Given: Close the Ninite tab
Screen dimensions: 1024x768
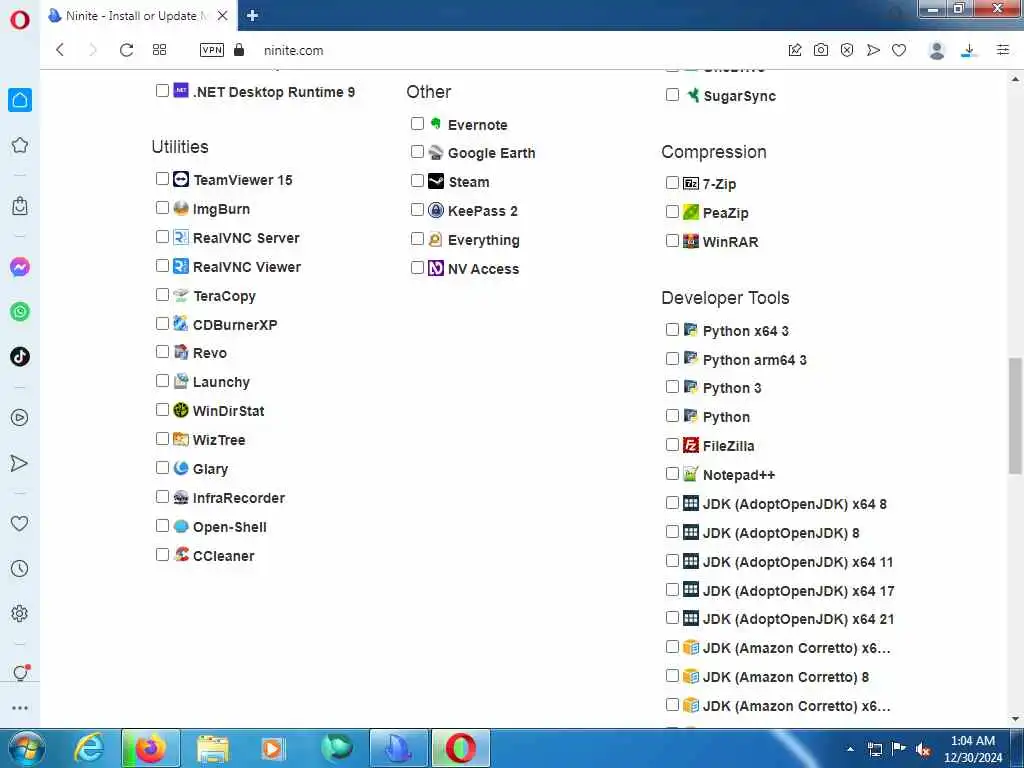Looking at the screenshot, I should tap(223, 16).
